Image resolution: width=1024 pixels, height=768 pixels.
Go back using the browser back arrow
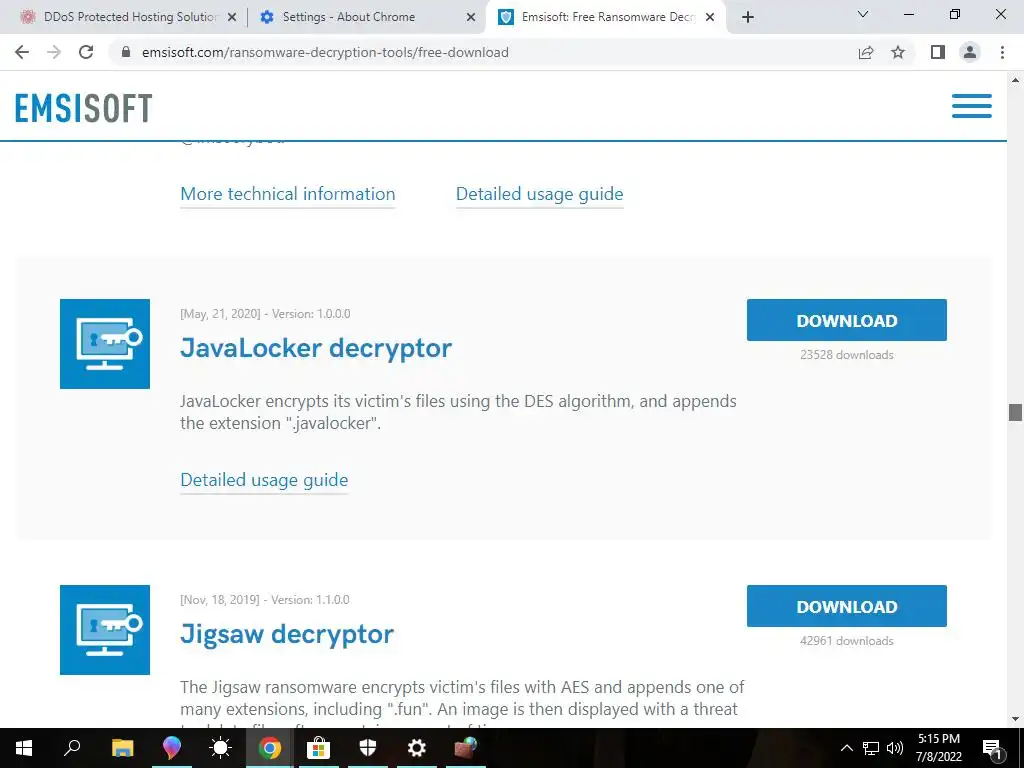click(22, 52)
